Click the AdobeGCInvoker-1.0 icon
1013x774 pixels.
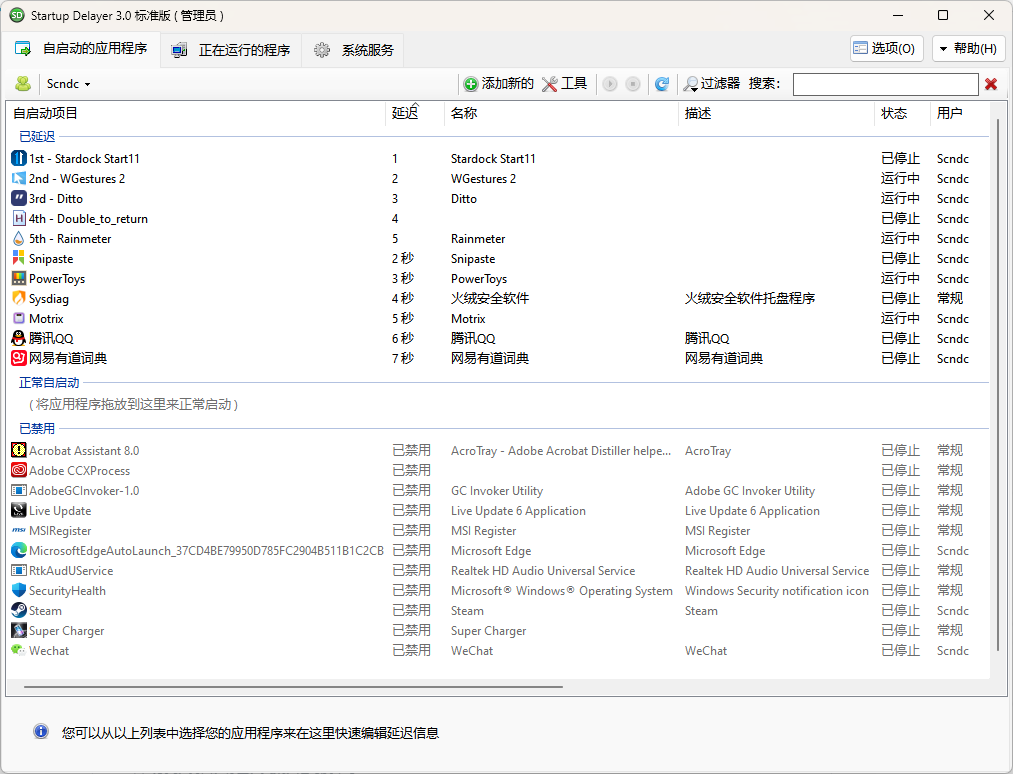click(19, 490)
